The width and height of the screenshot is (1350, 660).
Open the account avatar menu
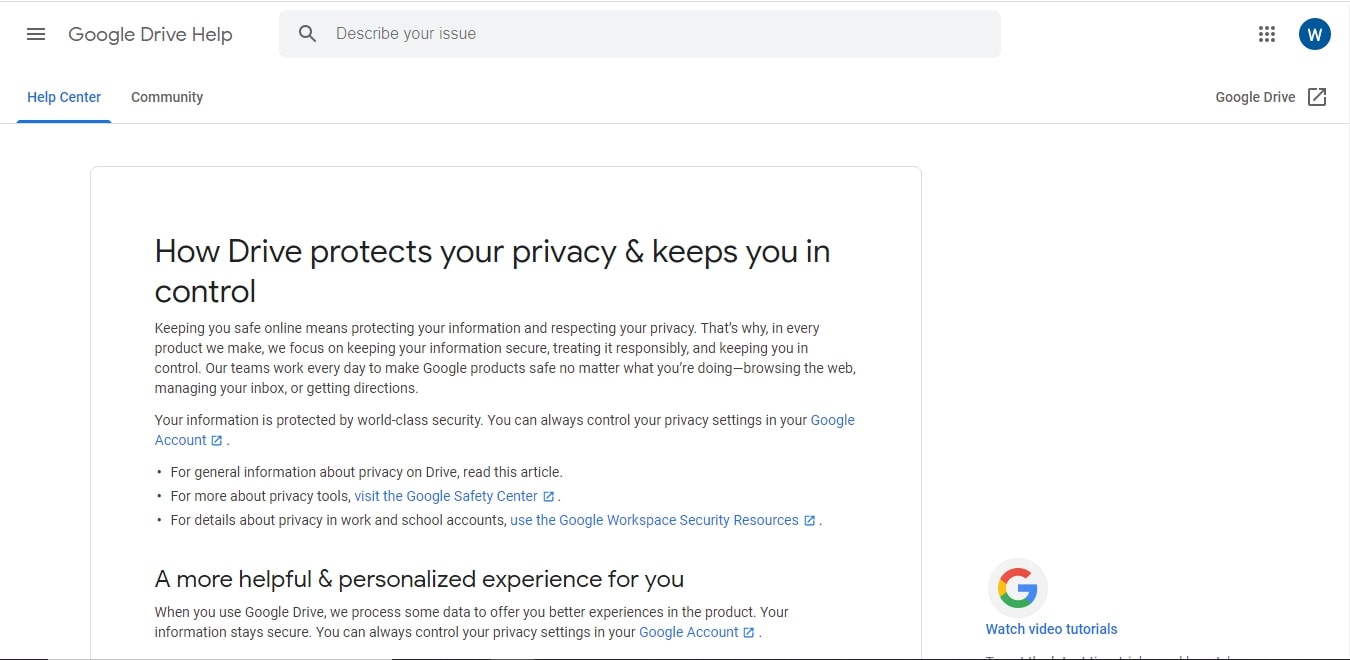point(1315,33)
